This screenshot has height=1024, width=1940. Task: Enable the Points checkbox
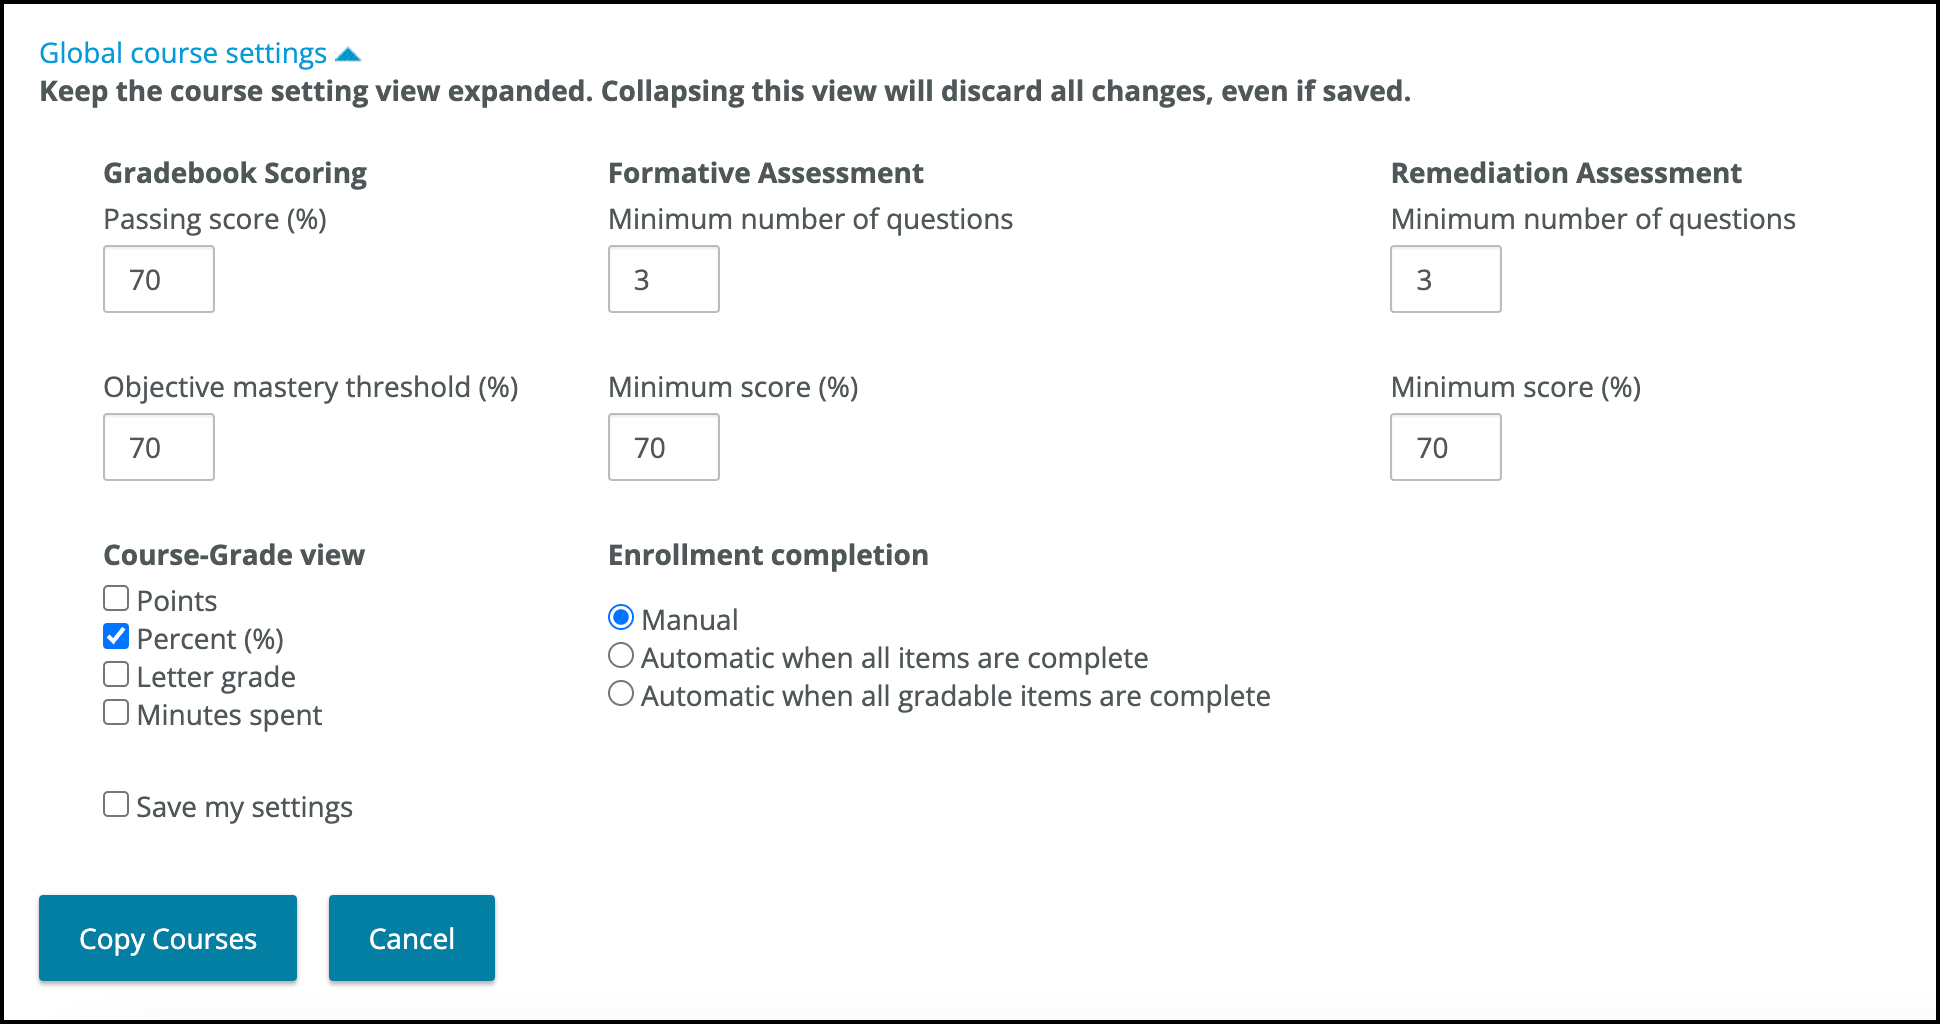tap(116, 598)
